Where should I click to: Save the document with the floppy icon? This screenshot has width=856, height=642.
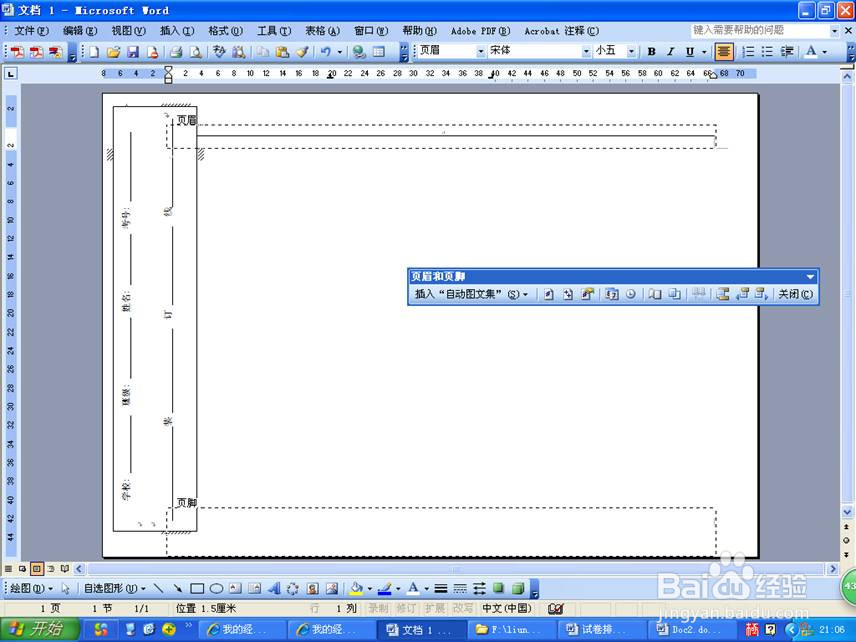133,52
